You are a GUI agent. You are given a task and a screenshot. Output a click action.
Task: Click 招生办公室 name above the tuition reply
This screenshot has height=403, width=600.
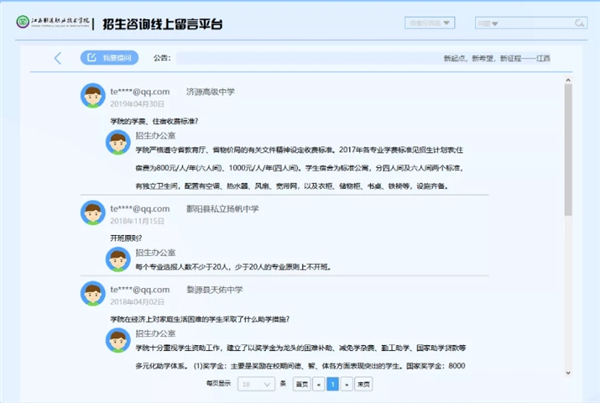point(155,135)
